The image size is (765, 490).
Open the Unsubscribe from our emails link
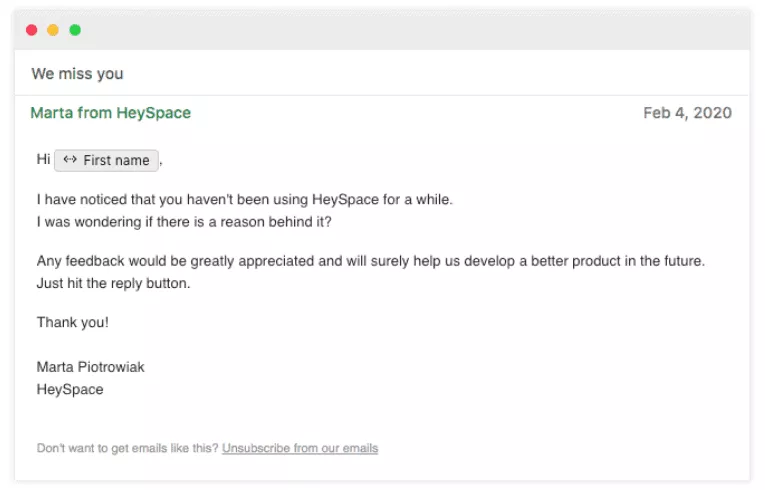click(x=300, y=448)
